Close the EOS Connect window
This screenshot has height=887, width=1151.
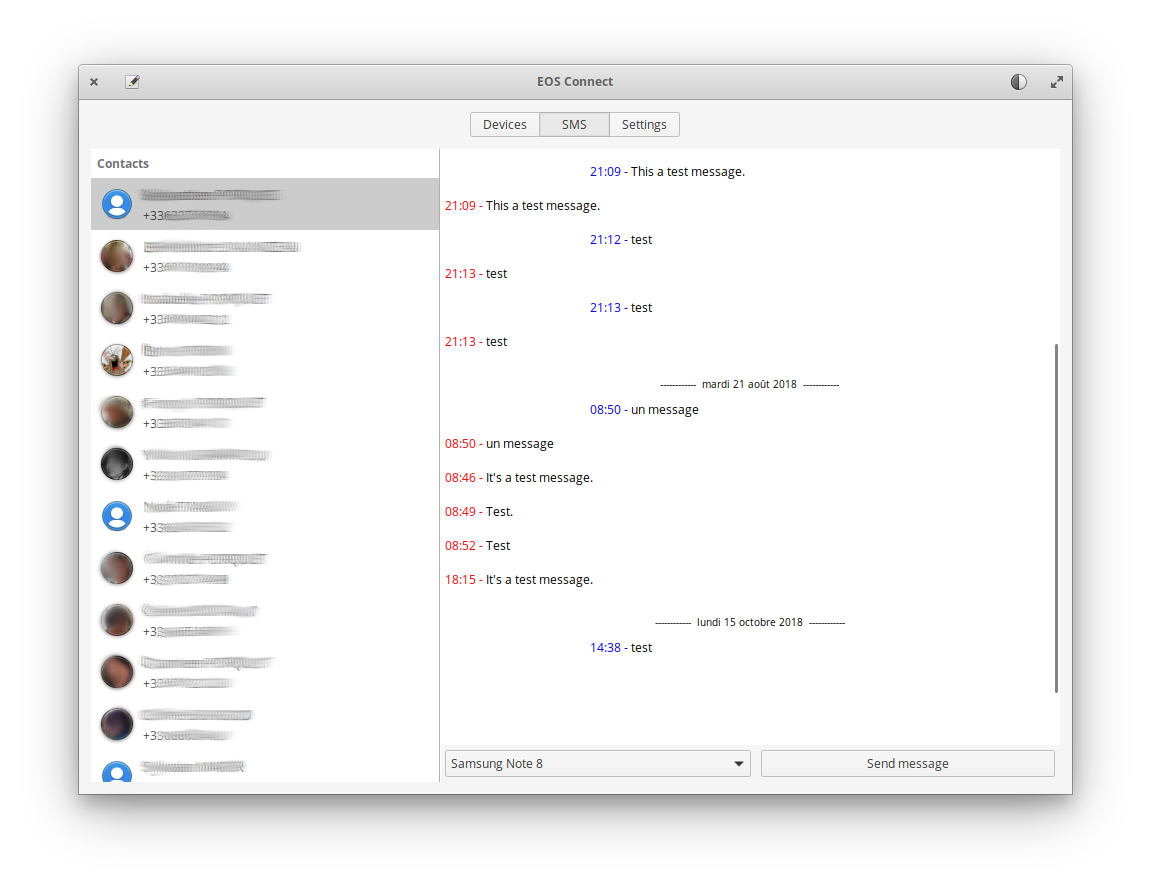point(94,82)
